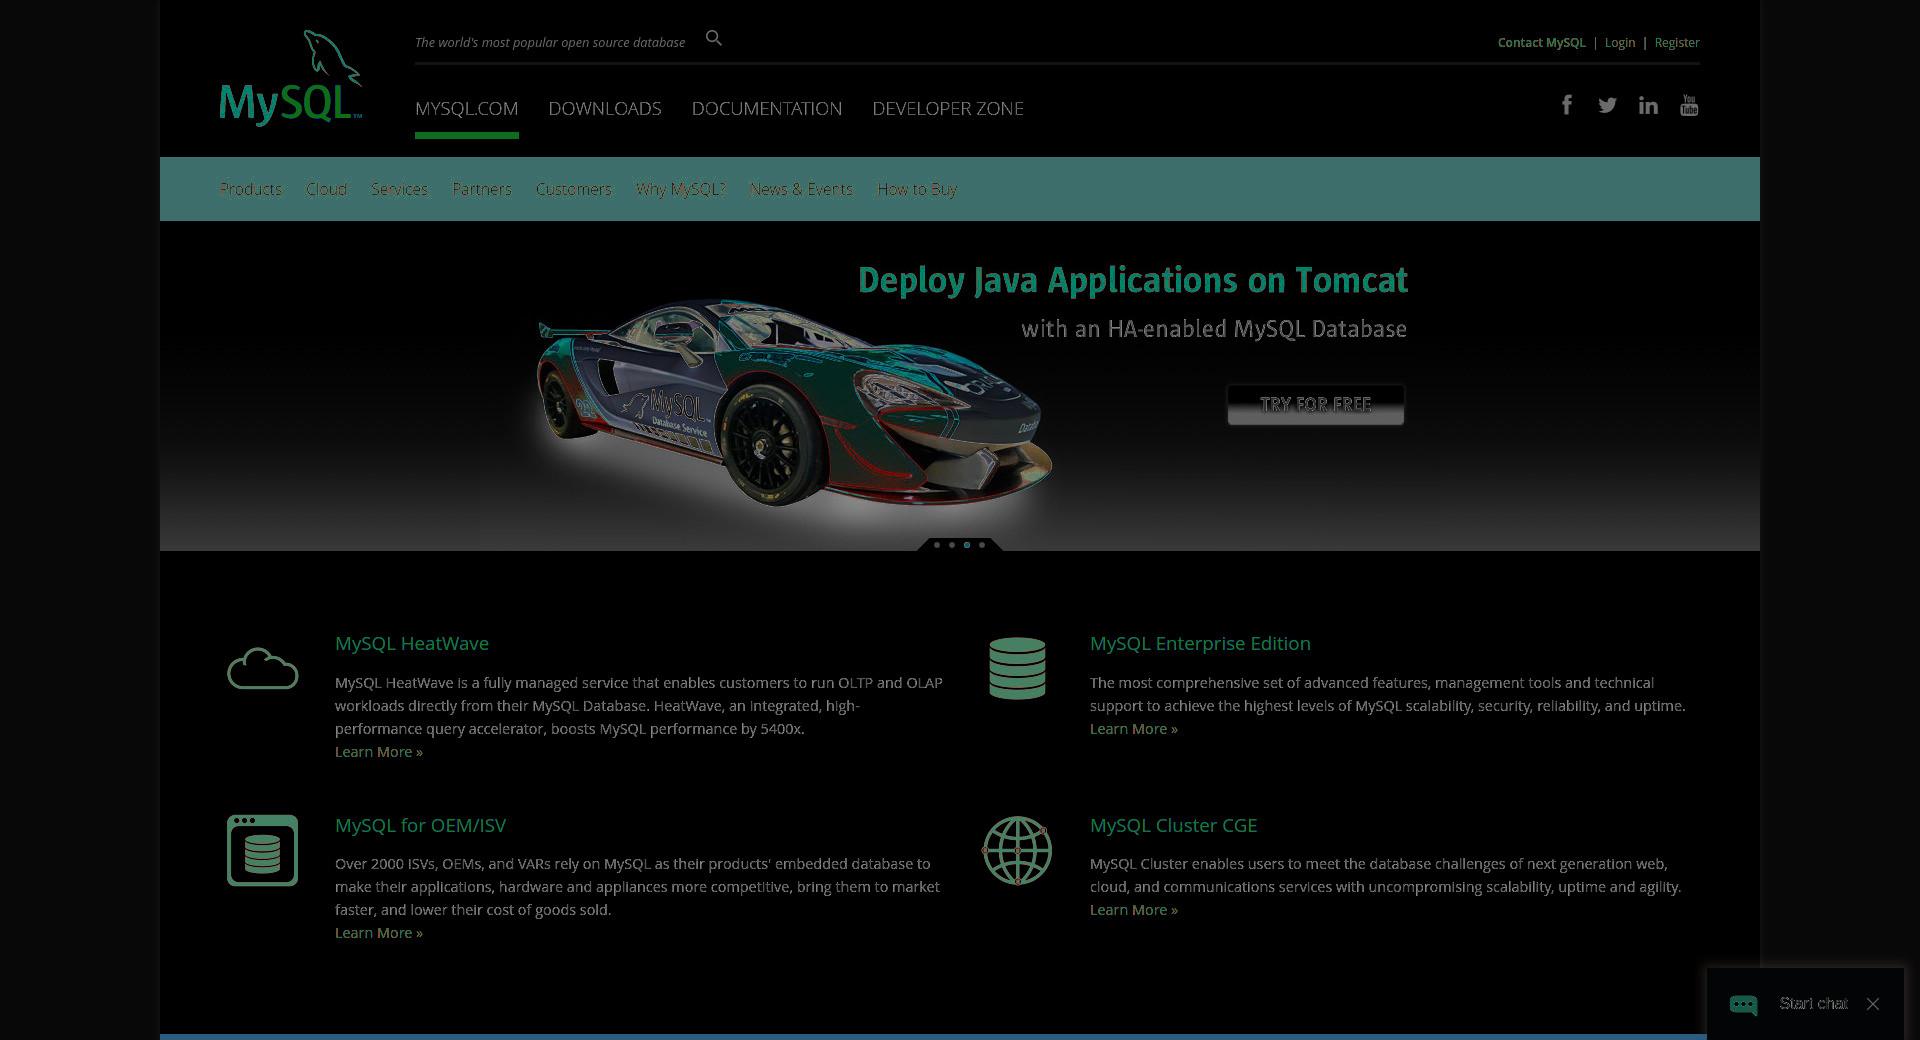Click Learn More under MySQL HeatWave
1920x1040 pixels.
pos(379,752)
